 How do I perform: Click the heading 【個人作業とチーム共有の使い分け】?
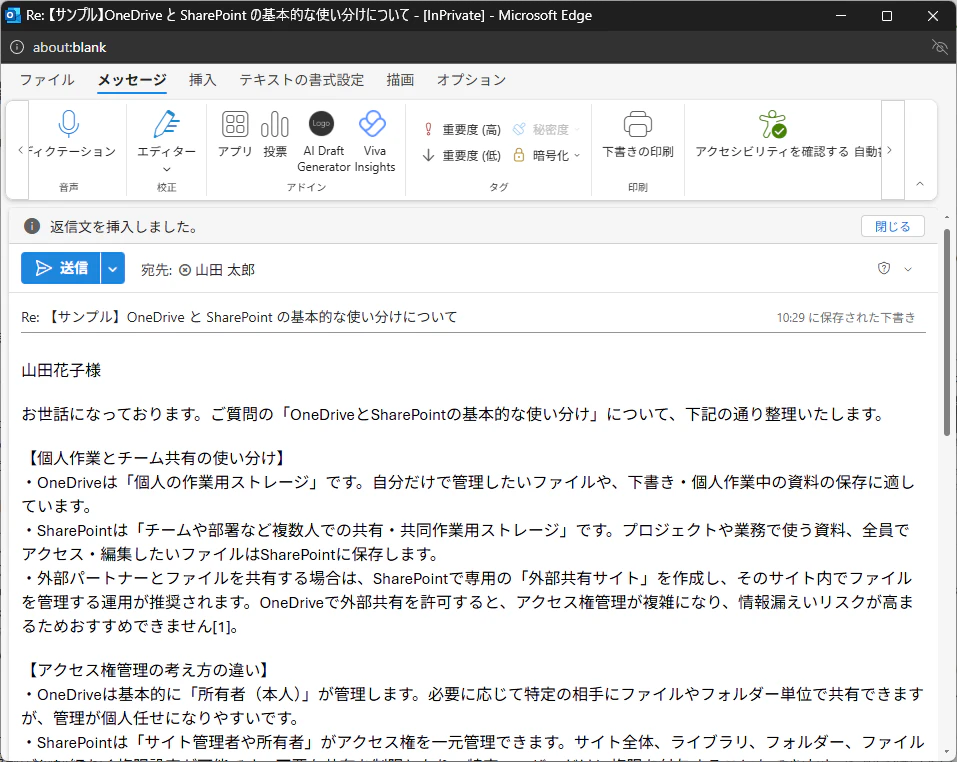click(155, 458)
